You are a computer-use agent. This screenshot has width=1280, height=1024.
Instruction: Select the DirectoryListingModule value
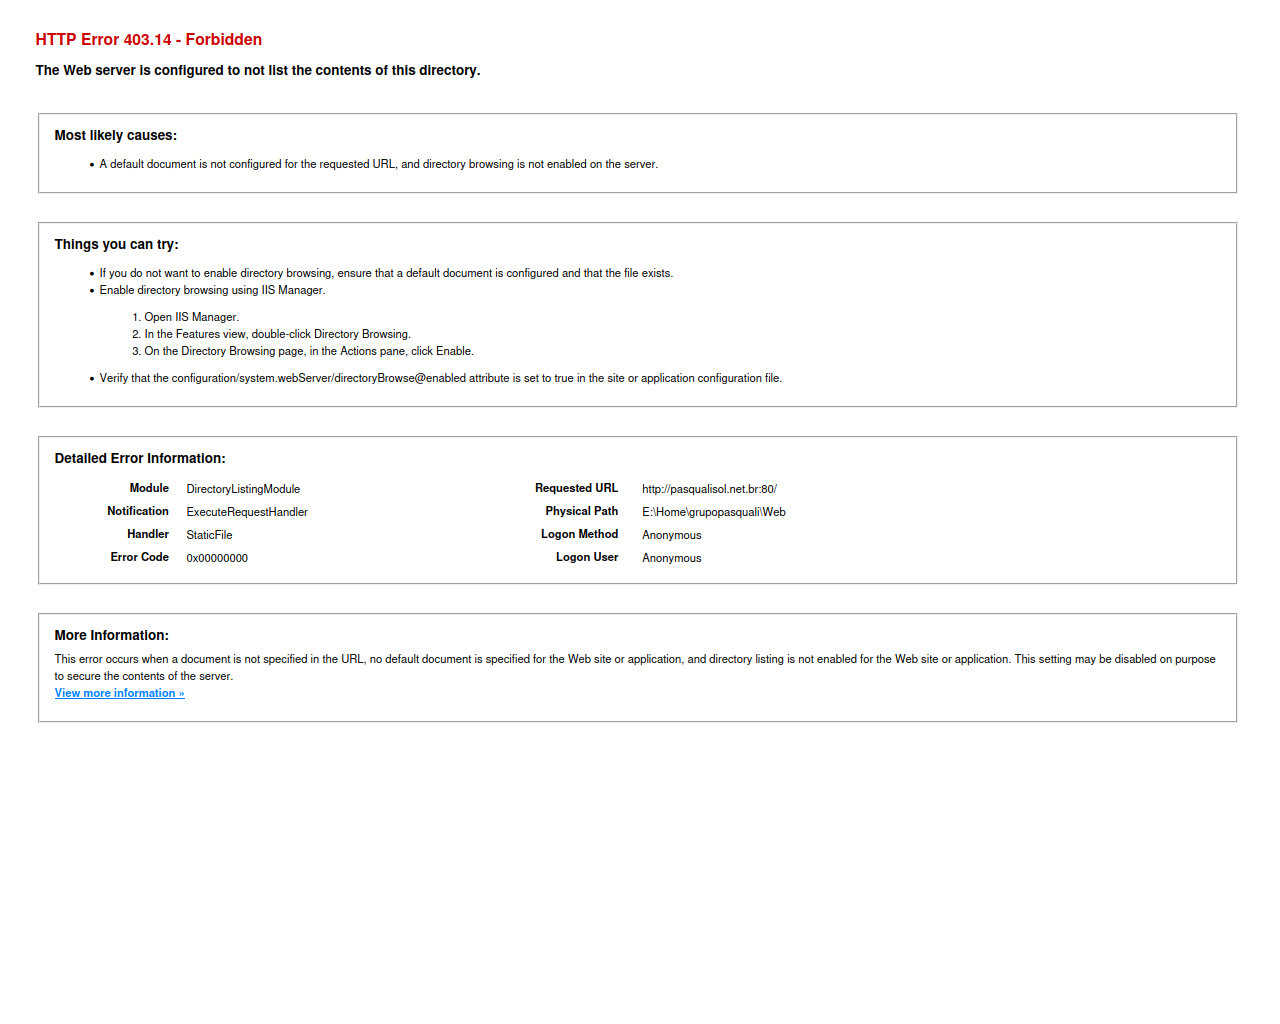tap(243, 489)
